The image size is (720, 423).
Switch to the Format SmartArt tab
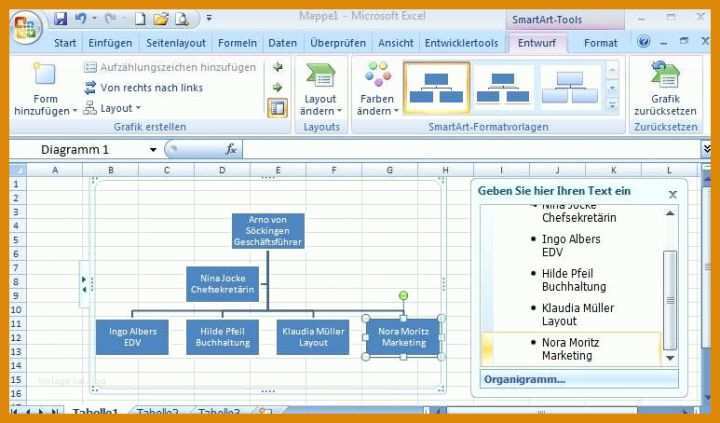pyautogui.click(x=601, y=43)
